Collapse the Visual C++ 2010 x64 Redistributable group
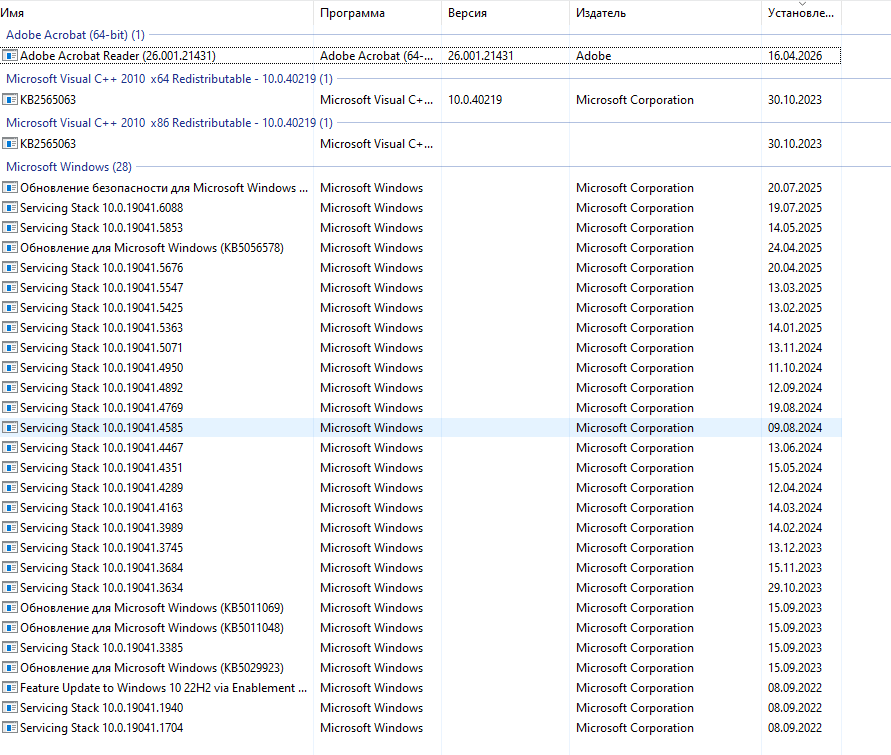Screen dimensions: 891x755 point(169,79)
